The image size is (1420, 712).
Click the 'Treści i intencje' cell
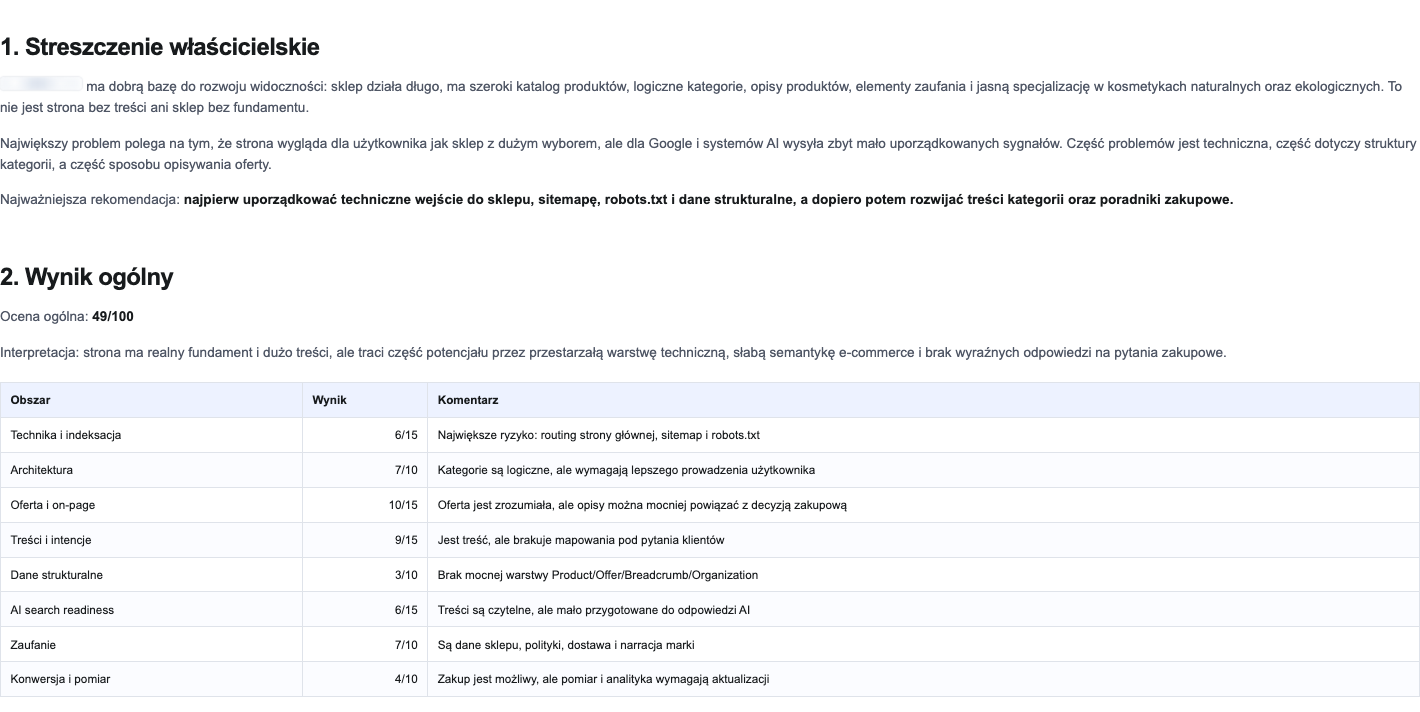click(151, 540)
